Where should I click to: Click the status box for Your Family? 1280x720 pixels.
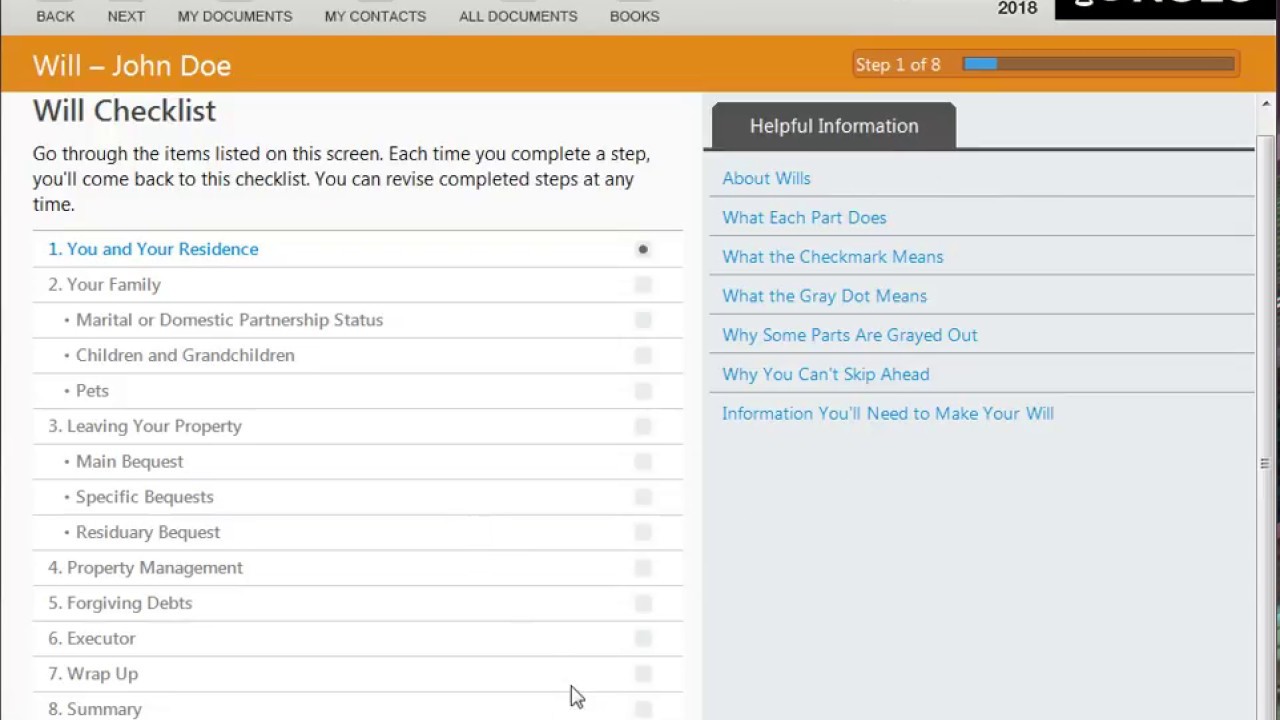click(x=643, y=285)
